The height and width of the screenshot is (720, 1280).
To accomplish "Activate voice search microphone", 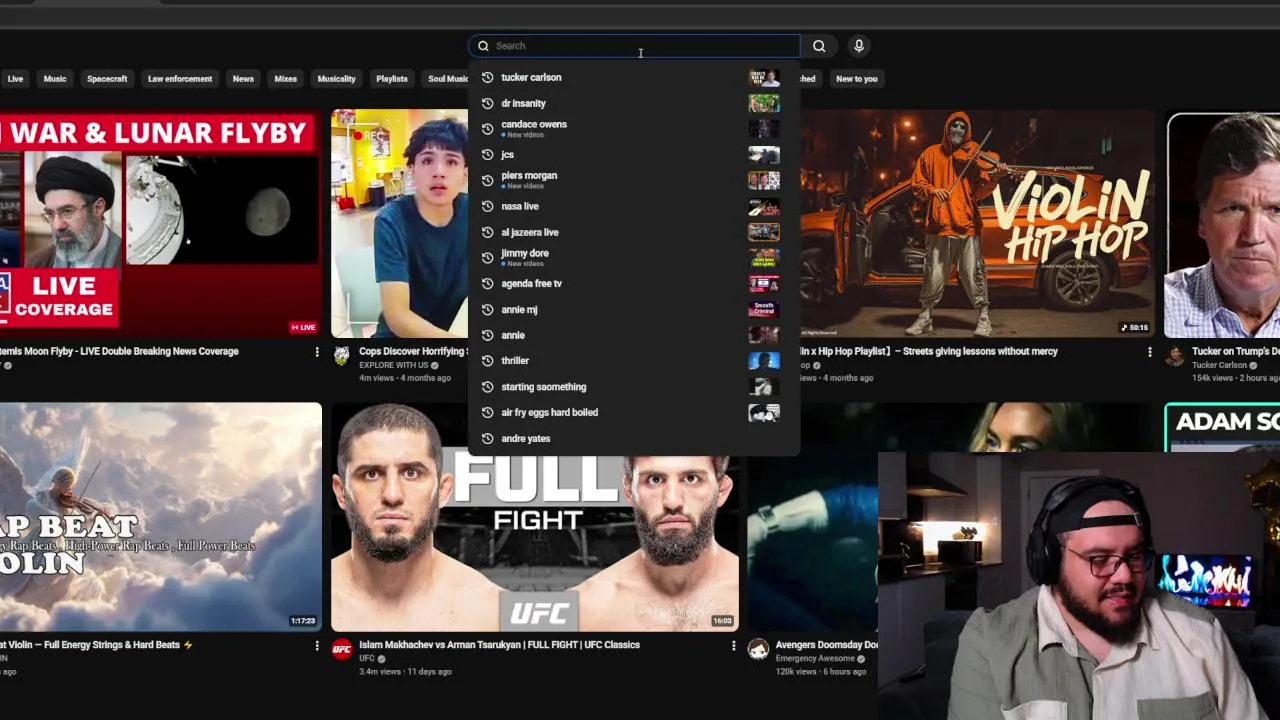I will tap(858, 46).
